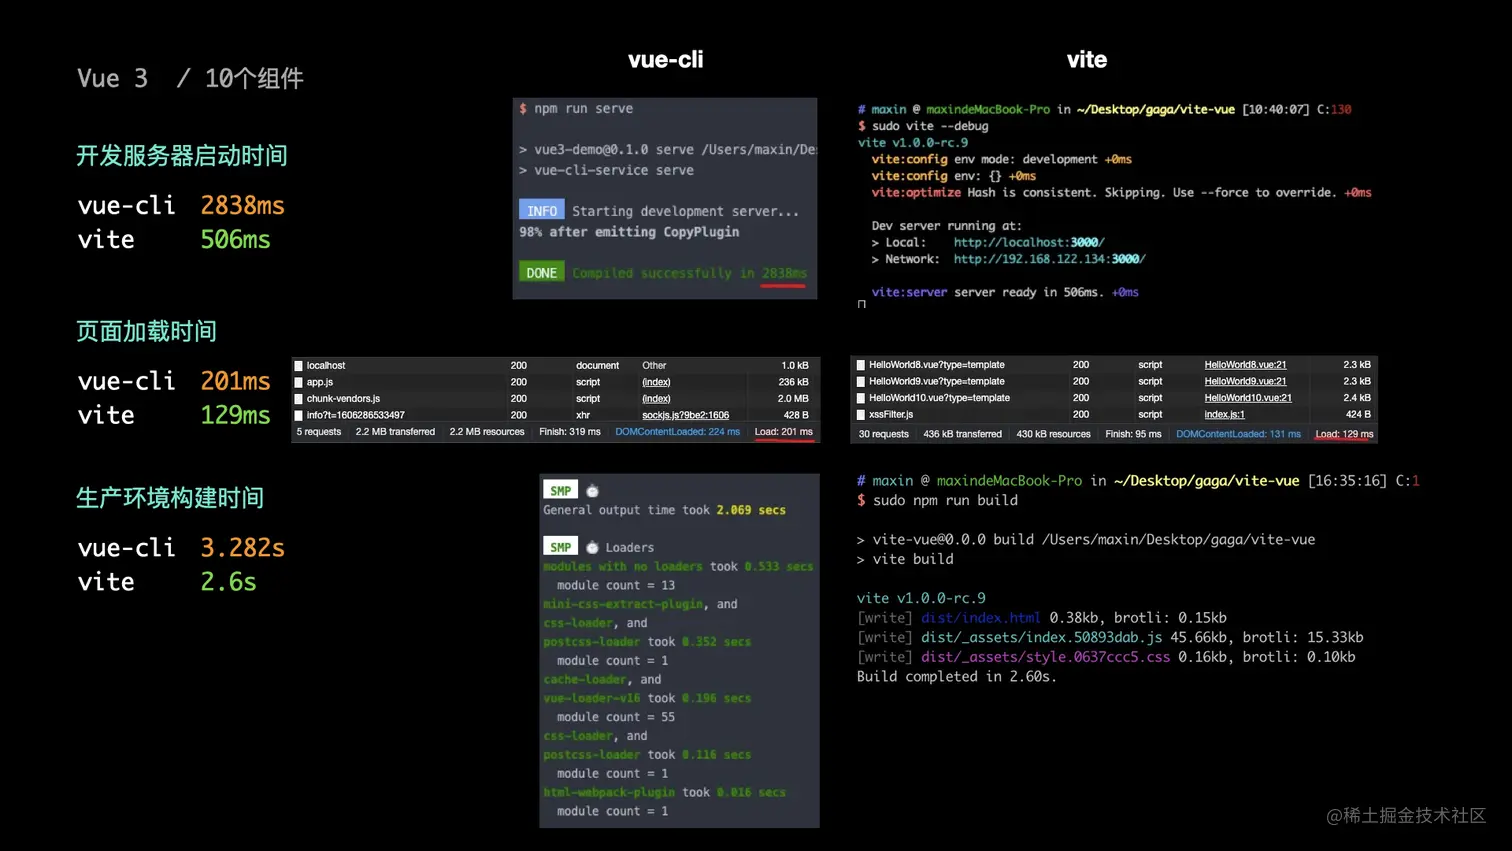Click 'Load: 129 ms' in vite status bar
Screen dimensions: 1512x851
(1344, 434)
